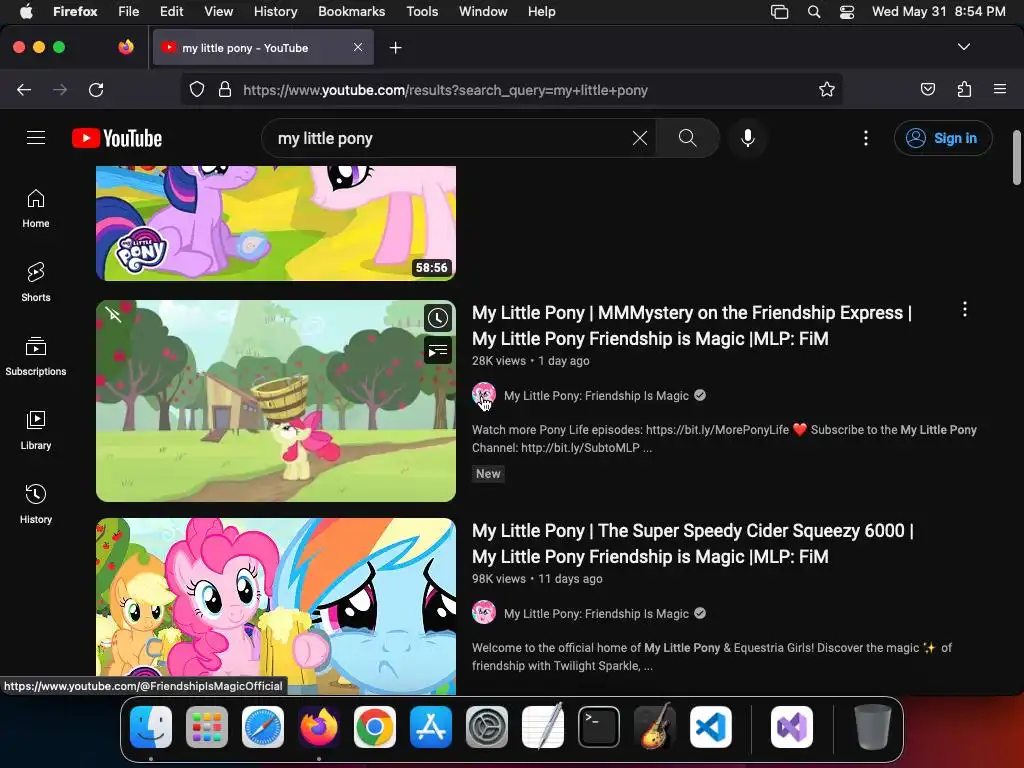Add MMMystery video to queue

pos(438,350)
